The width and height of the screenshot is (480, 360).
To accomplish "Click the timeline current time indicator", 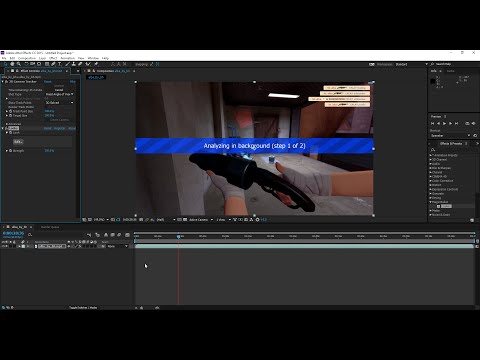I will coord(179,236).
